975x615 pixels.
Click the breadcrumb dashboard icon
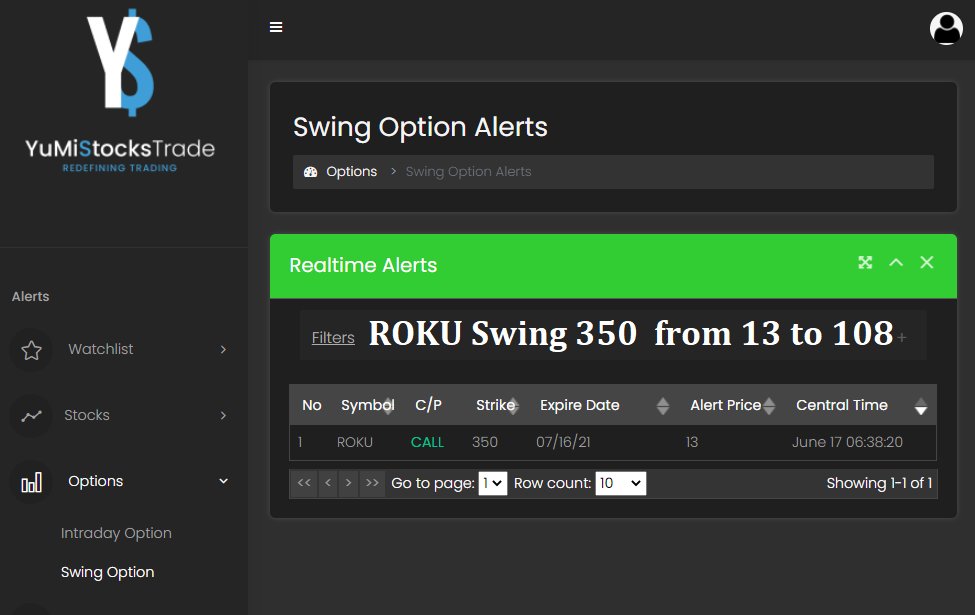310,172
